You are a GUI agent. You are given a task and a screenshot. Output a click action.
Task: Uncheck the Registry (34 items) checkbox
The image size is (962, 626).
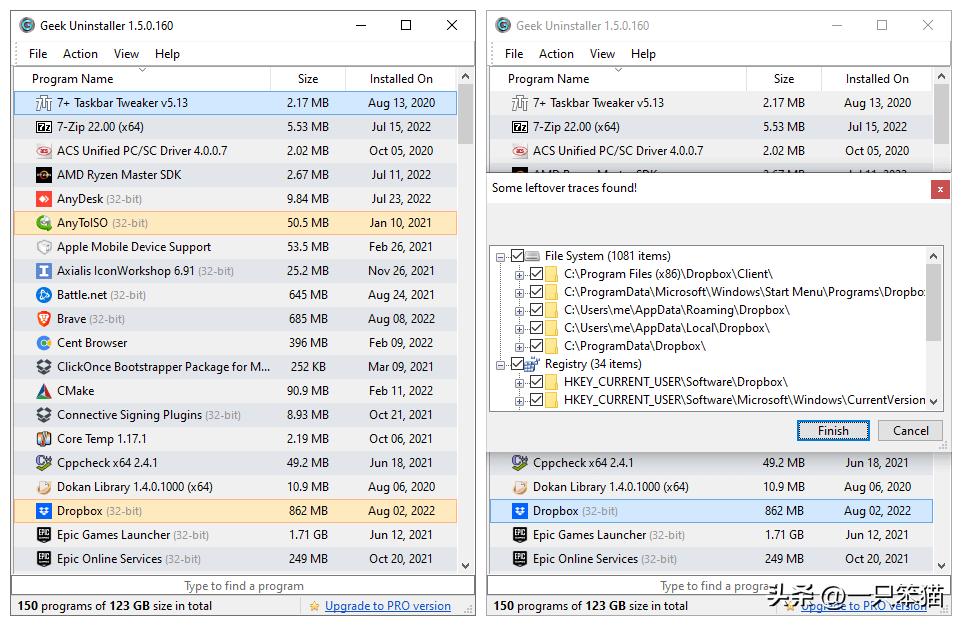pyautogui.click(x=517, y=364)
